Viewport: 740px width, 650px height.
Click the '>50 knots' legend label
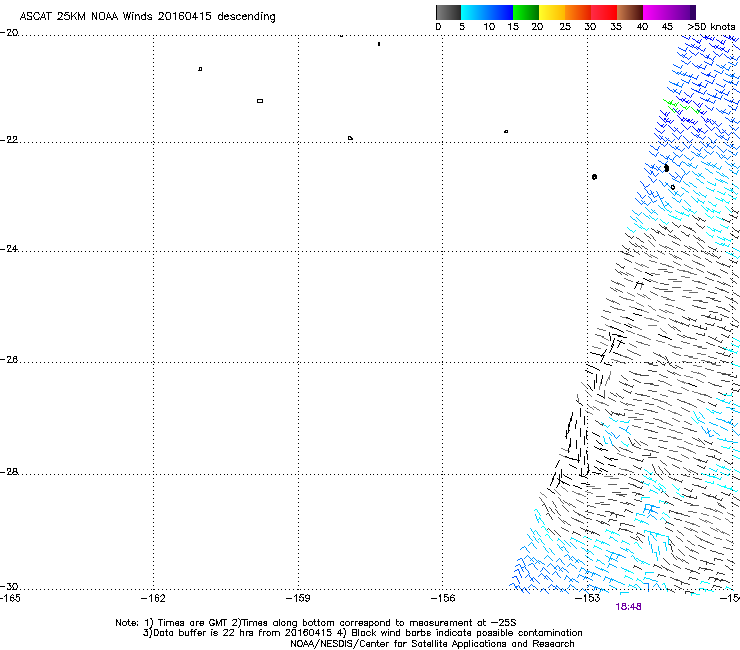click(711, 27)
